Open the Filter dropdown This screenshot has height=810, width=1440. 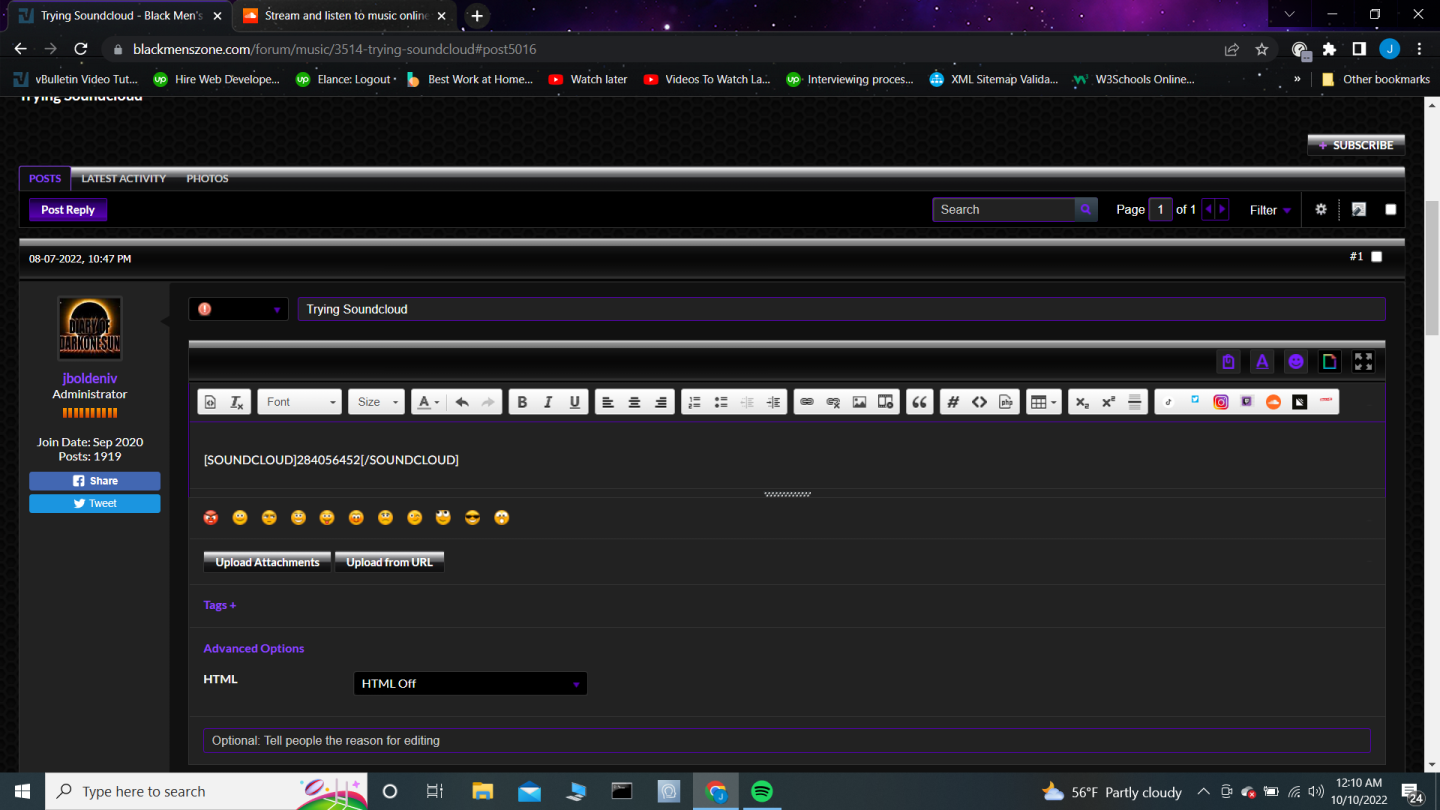(1270, 210)
